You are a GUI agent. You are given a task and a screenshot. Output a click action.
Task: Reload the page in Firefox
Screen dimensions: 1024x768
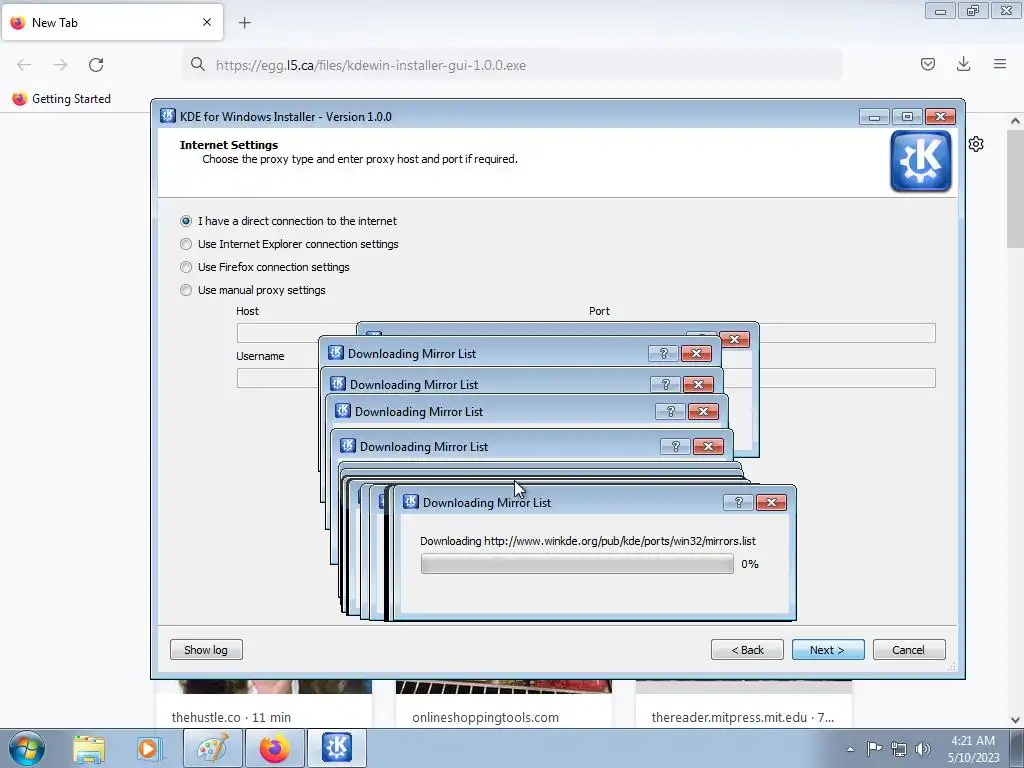coord(96,65)
